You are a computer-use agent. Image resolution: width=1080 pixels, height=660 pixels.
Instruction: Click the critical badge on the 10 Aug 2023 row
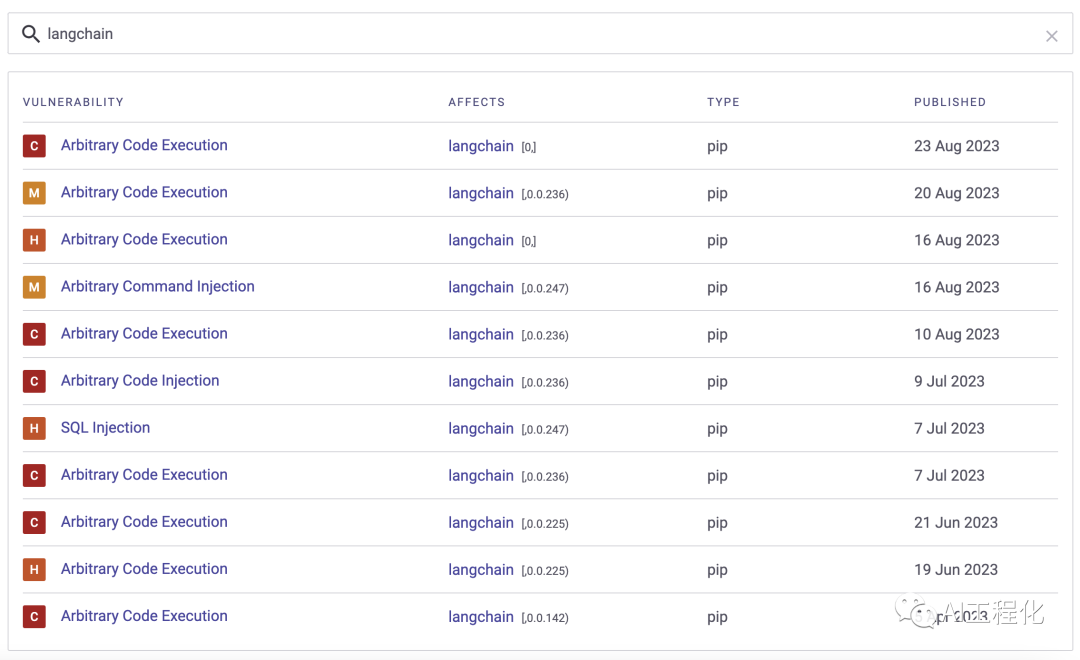pyautogui.click(x=34, y=334)
